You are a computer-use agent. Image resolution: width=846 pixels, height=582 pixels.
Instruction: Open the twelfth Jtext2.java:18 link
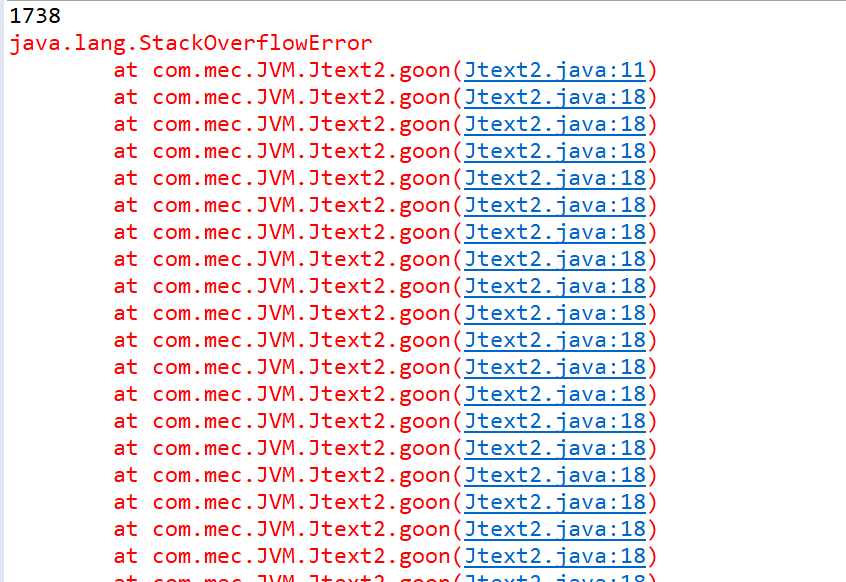pyautogui.click(x=555, y=394)
